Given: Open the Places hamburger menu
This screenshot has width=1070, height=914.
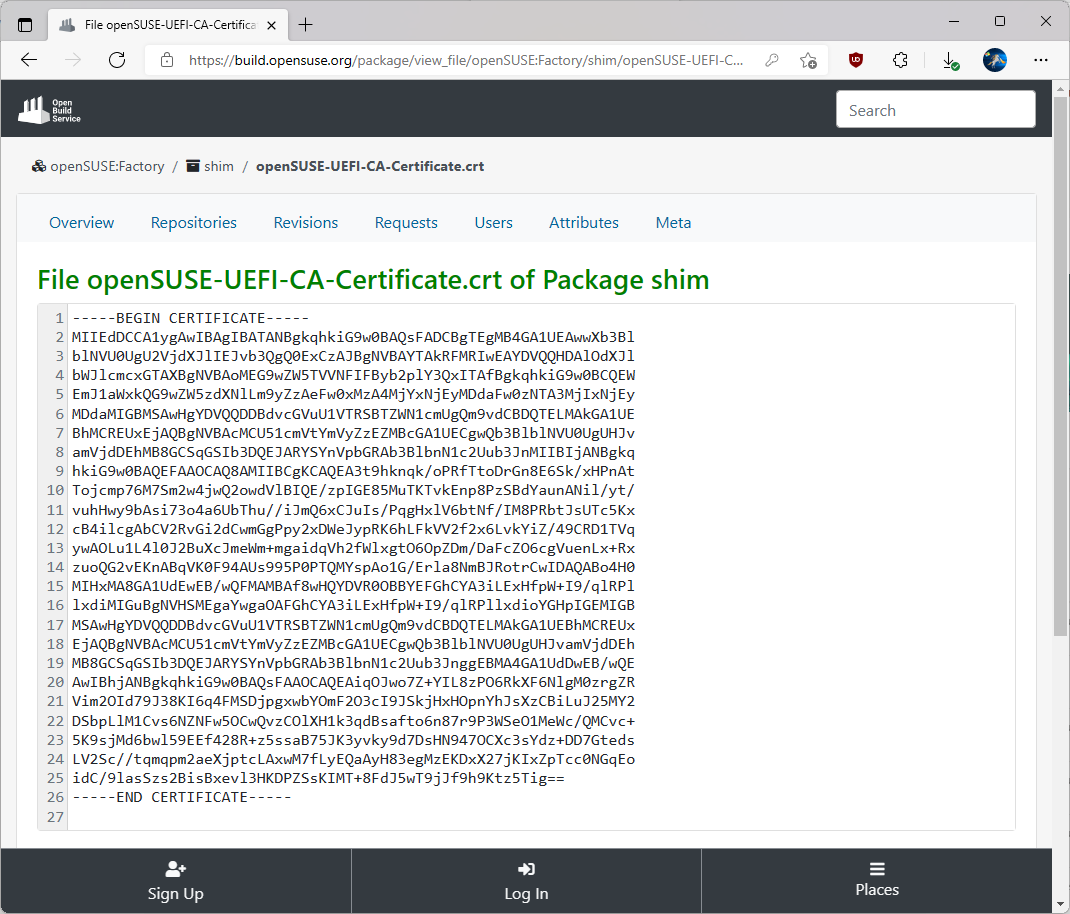Looking at the screenshot, I should (877, 868).
